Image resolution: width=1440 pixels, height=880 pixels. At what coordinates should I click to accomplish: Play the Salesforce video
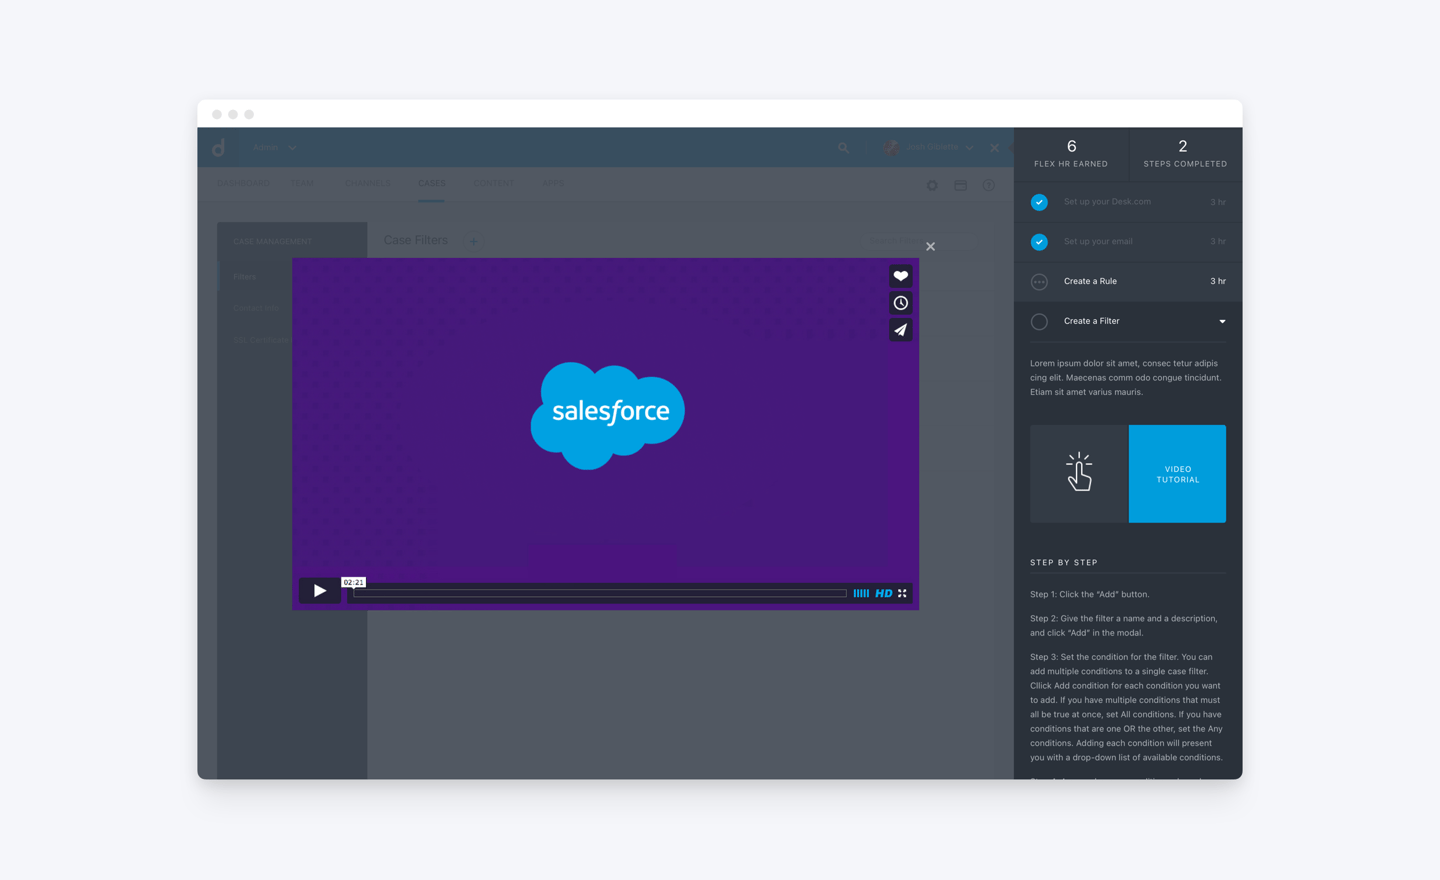319,591
